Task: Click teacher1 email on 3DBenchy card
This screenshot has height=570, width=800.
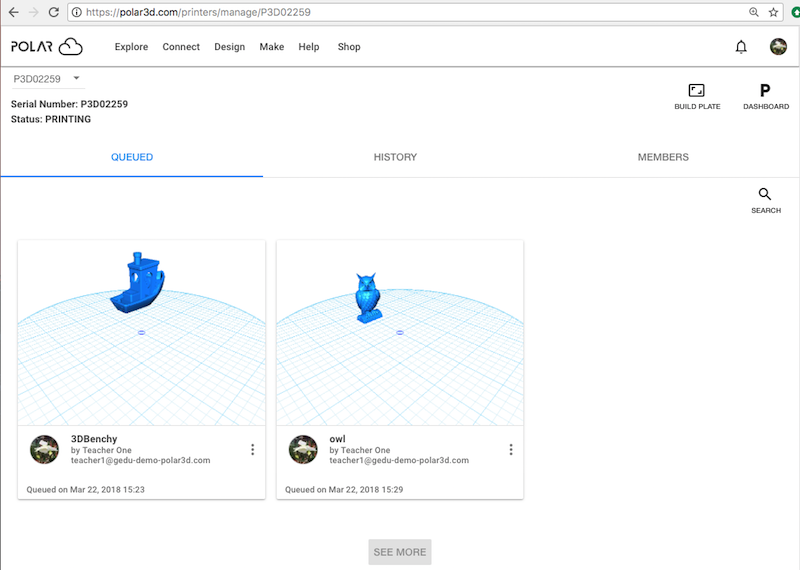Action: click(x=140, y=460)
